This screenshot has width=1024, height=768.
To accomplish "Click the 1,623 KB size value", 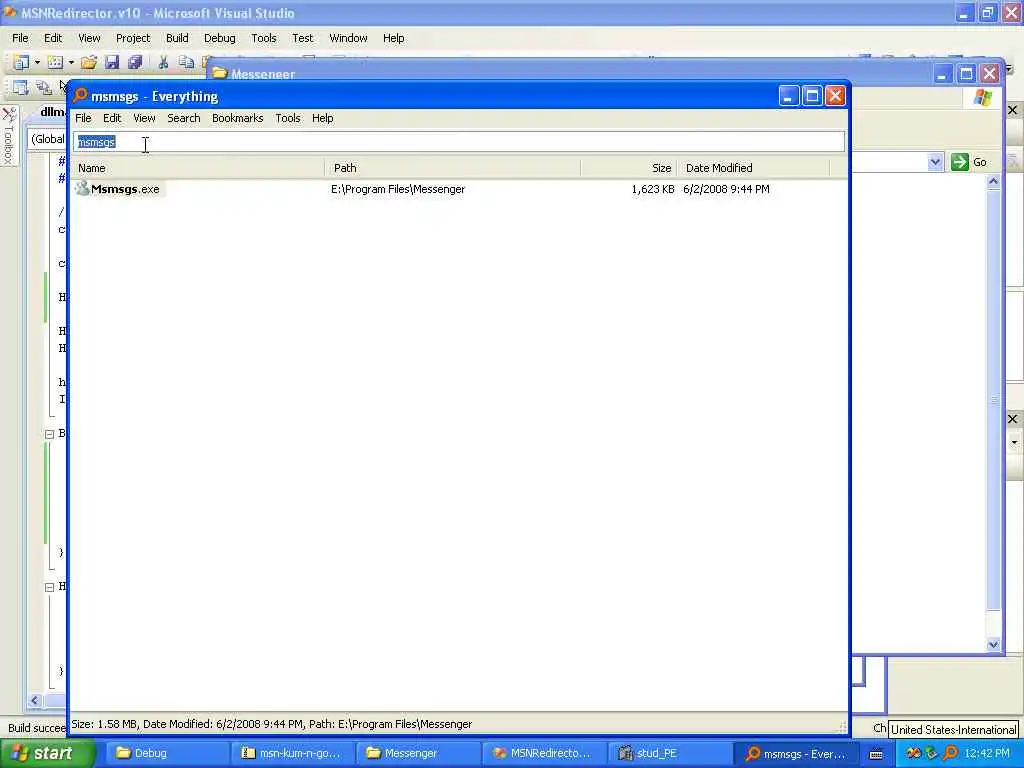I will [x=652, y=189].
